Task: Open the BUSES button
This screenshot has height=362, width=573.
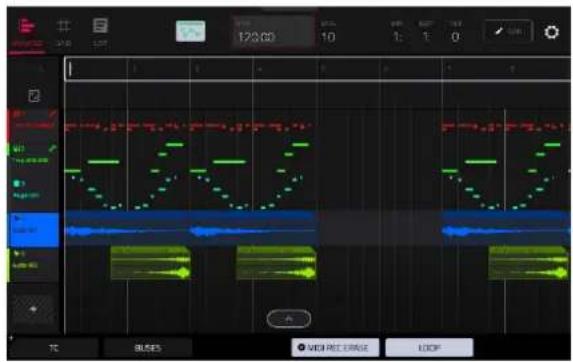Action: [148, 348]
